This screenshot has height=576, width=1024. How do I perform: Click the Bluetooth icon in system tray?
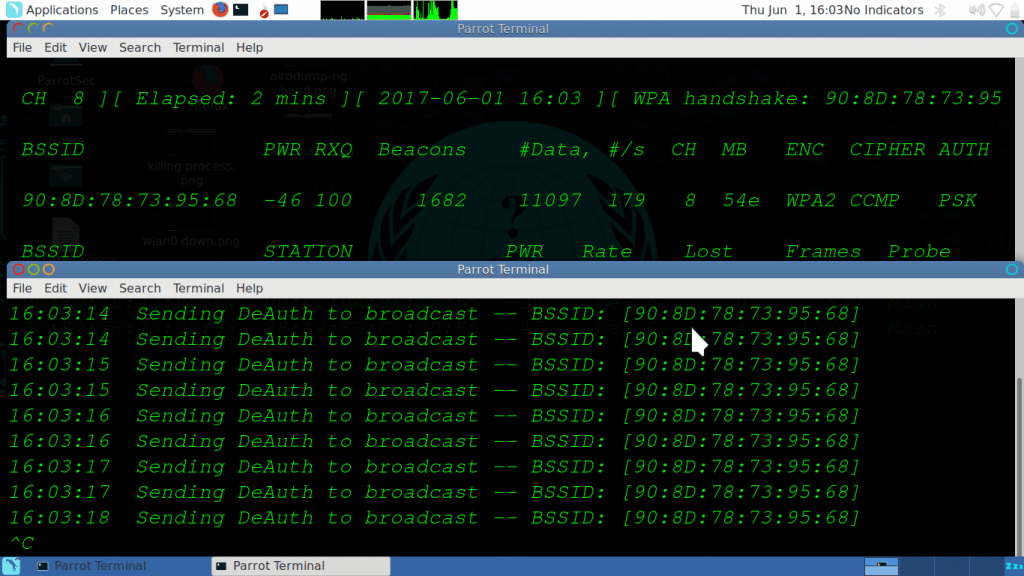tap(940, 10)
